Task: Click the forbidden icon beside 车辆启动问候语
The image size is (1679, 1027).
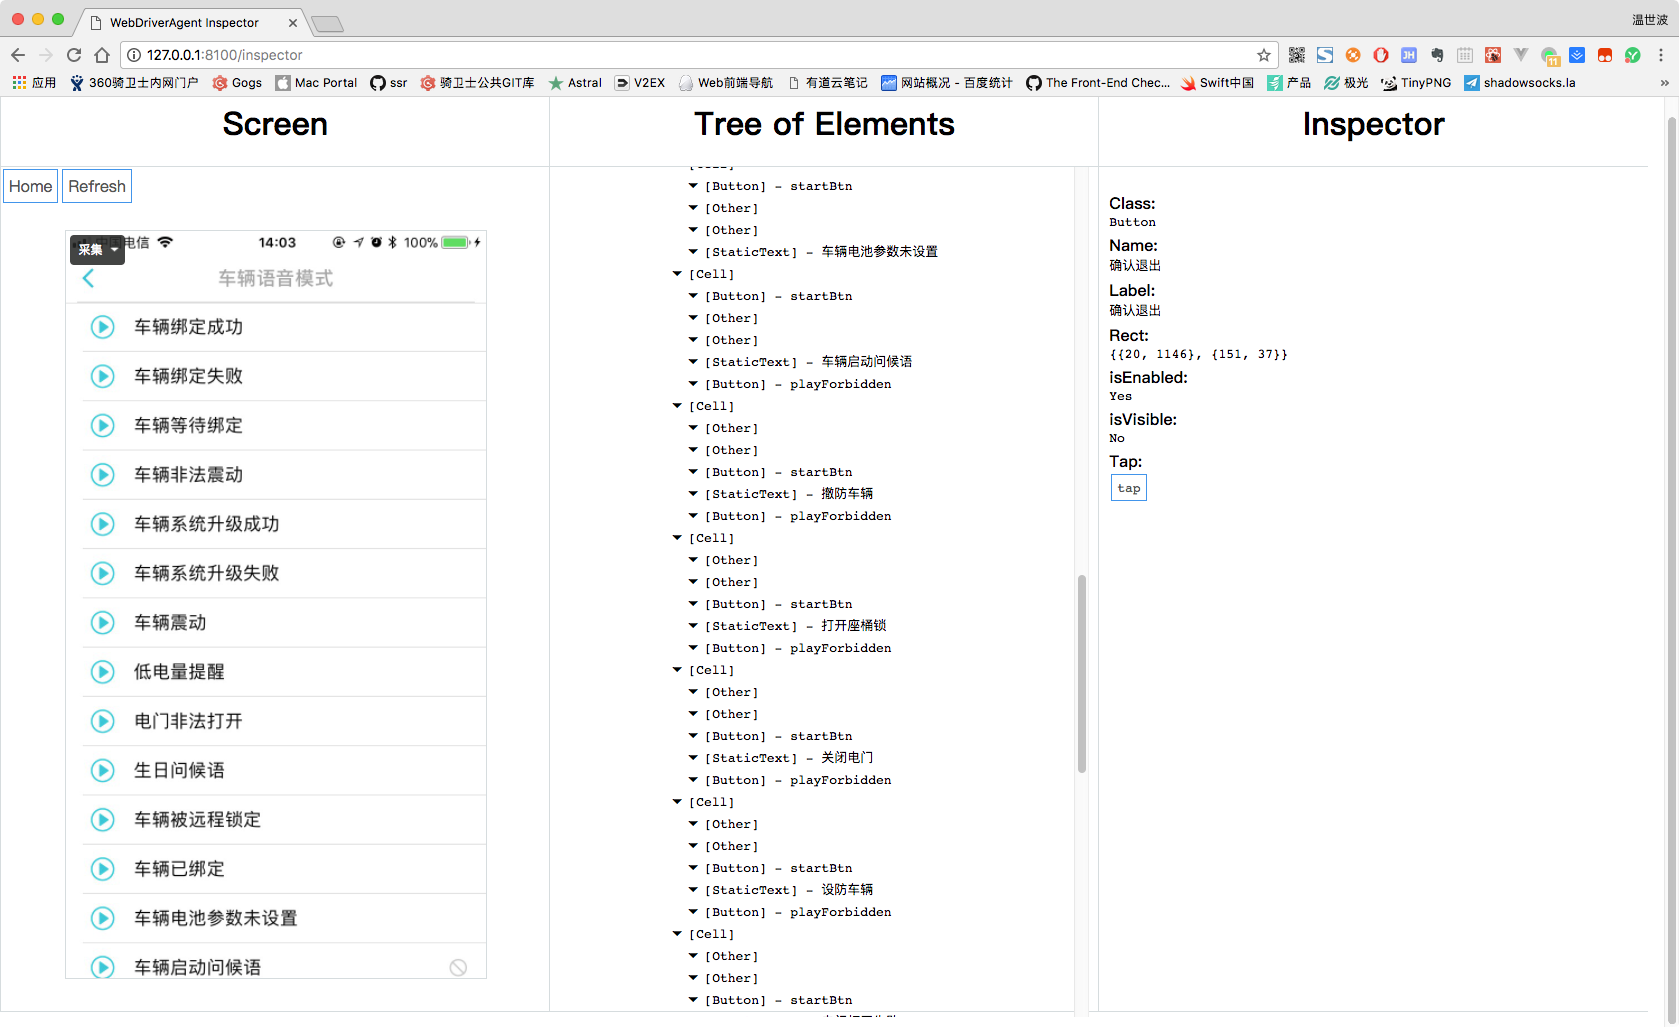Action: (458, 967)
